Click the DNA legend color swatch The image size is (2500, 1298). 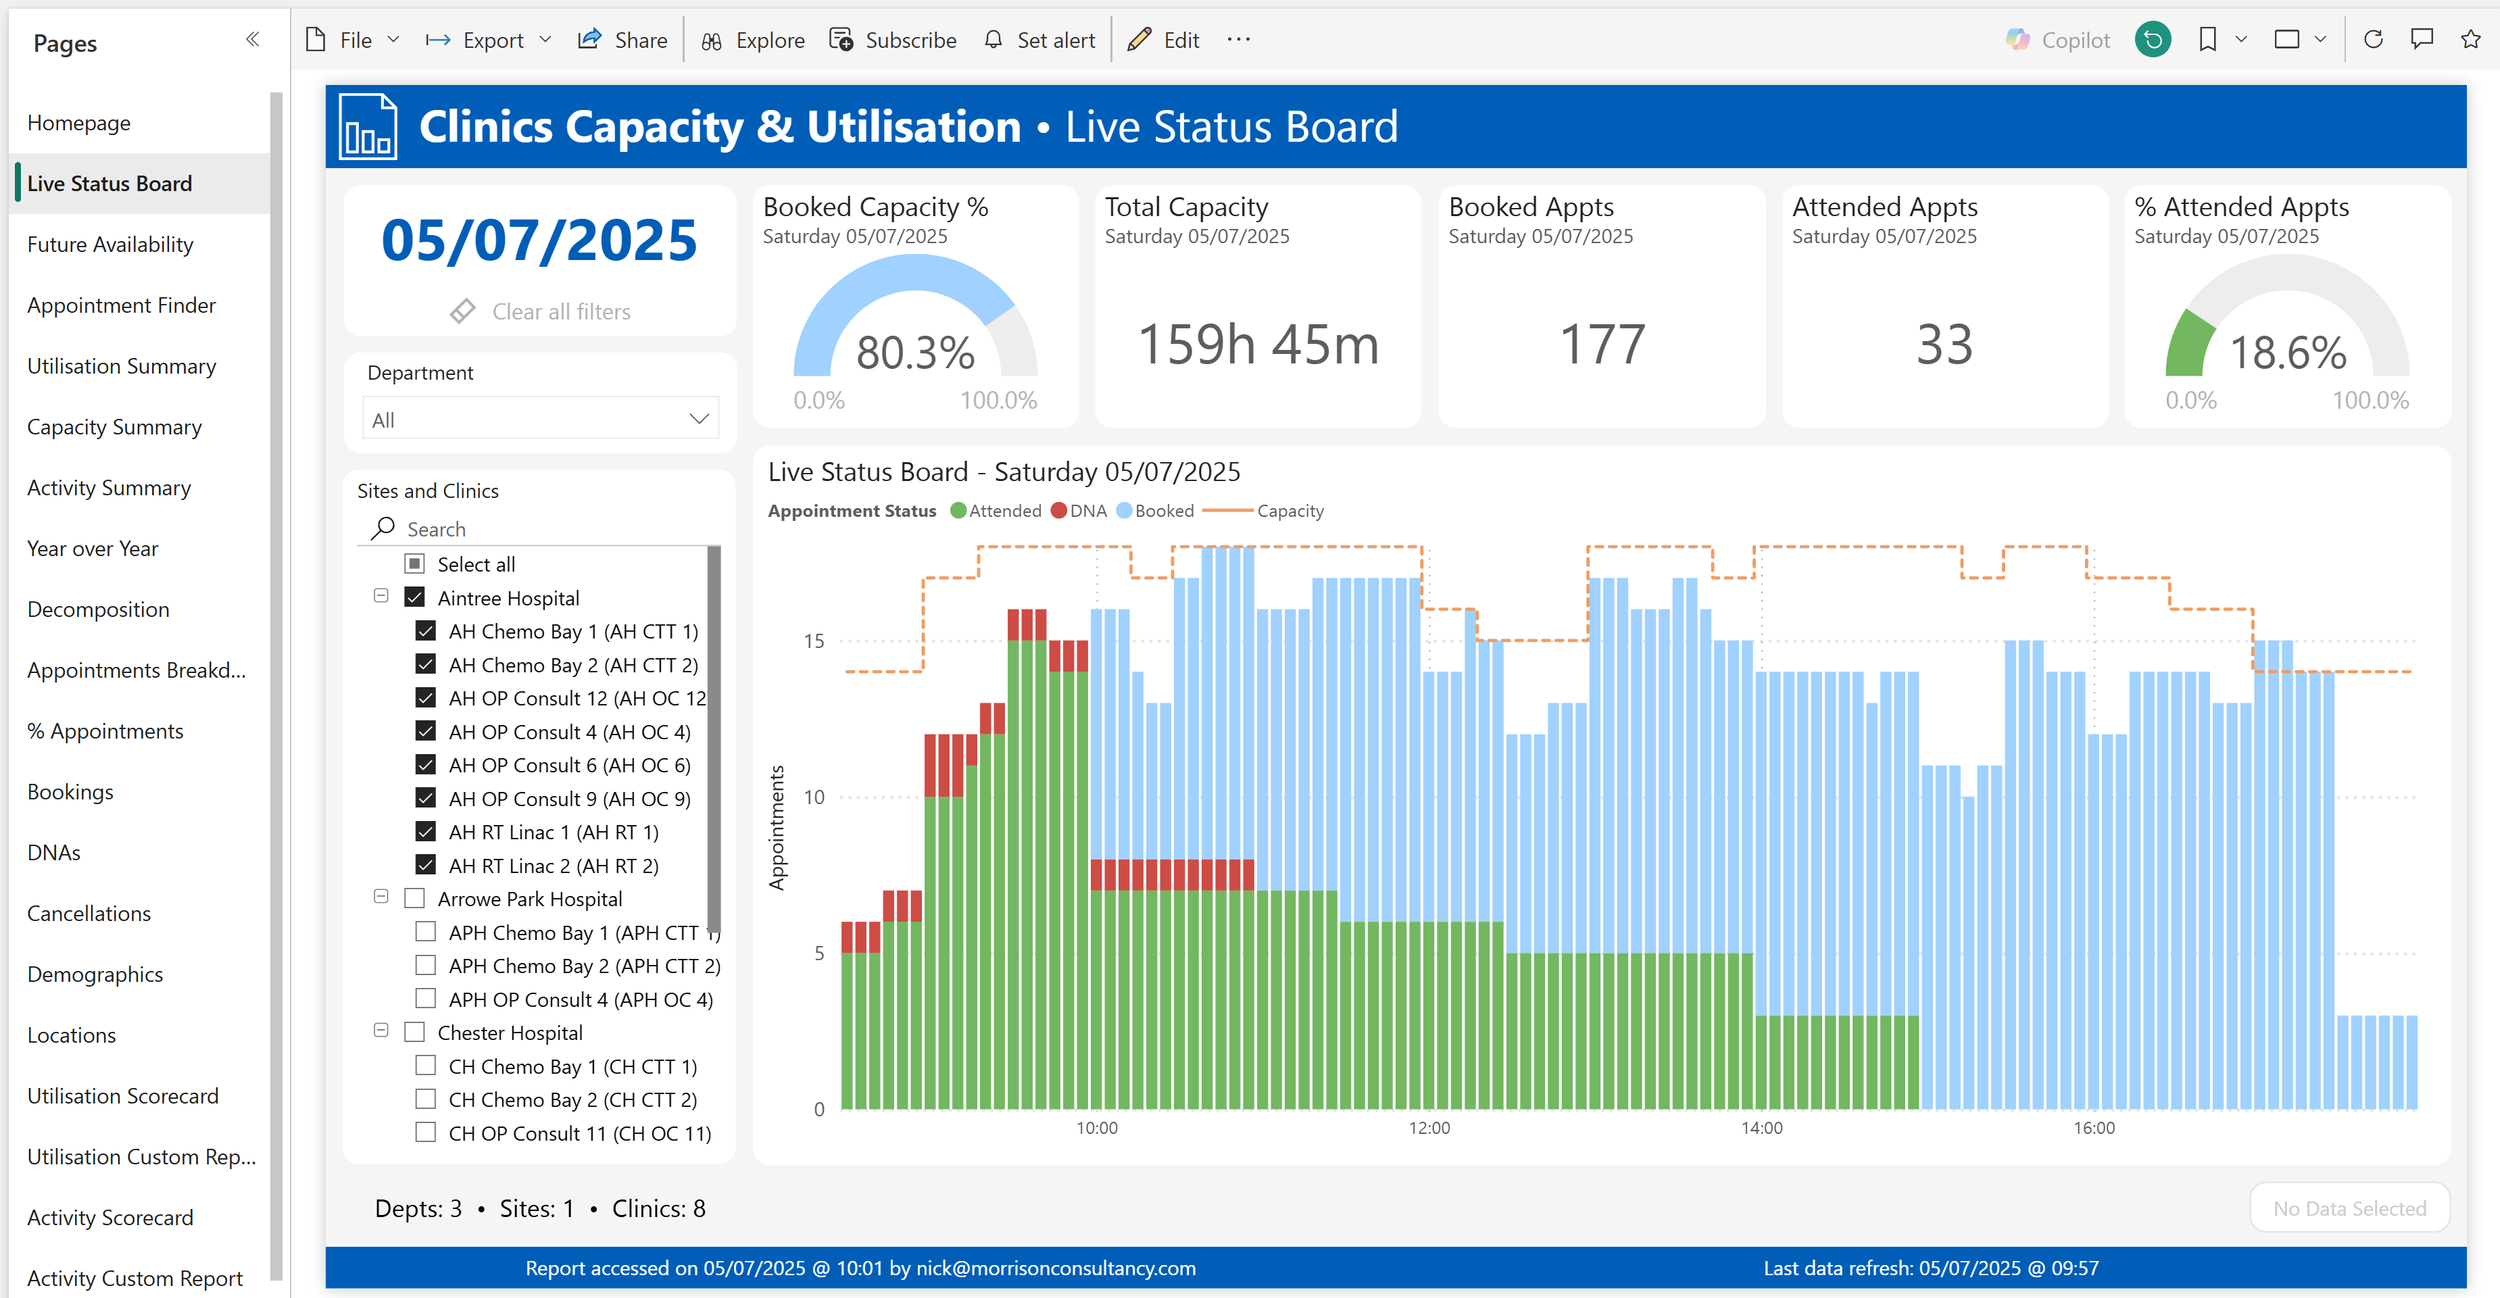1059,511
